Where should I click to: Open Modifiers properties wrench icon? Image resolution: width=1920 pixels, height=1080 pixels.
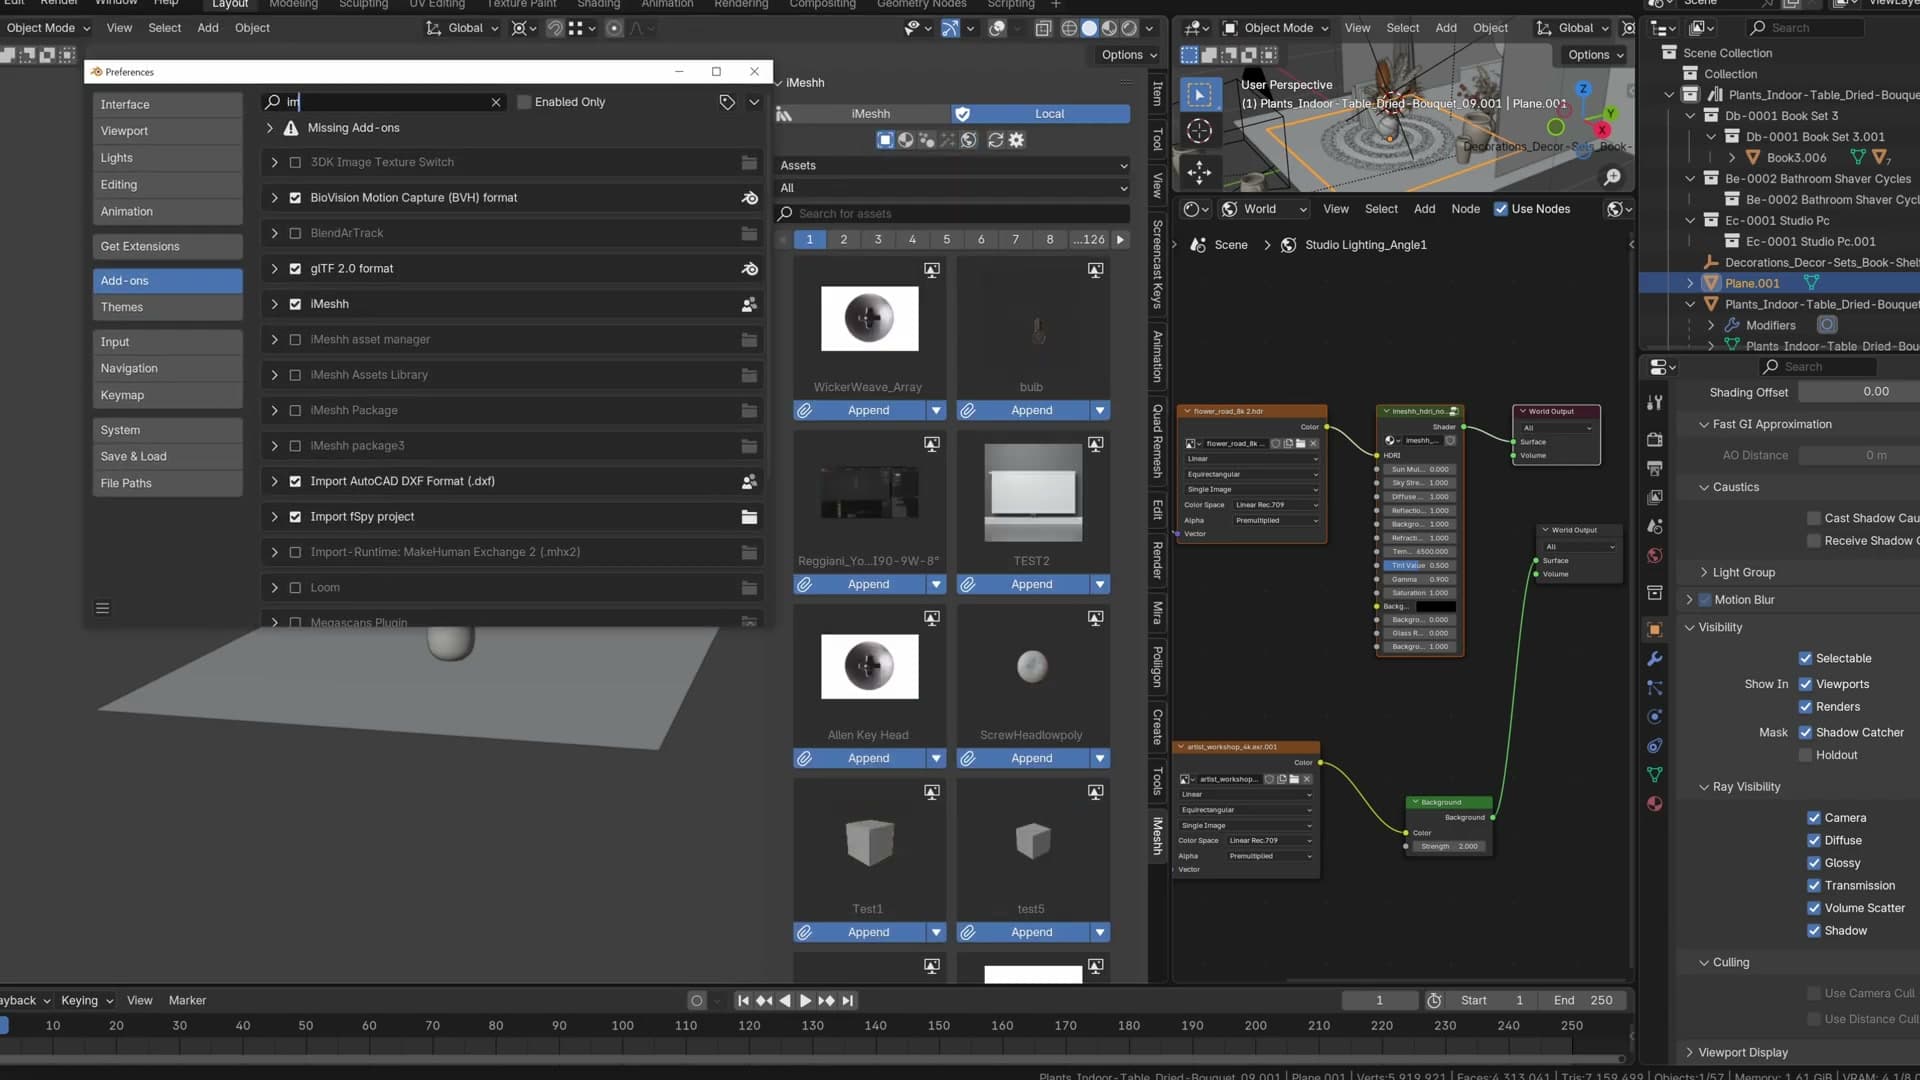[1655, 659]
